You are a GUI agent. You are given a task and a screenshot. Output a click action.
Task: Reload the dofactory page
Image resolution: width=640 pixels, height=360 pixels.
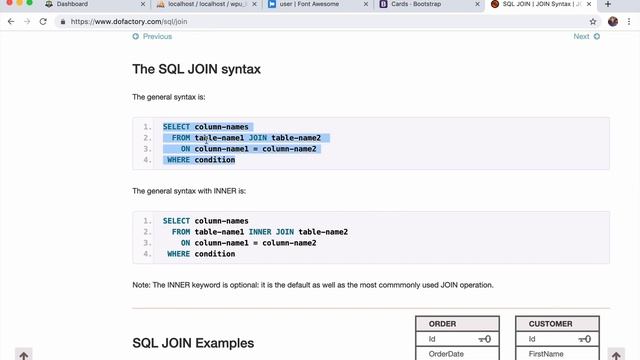tap(43, 22)
